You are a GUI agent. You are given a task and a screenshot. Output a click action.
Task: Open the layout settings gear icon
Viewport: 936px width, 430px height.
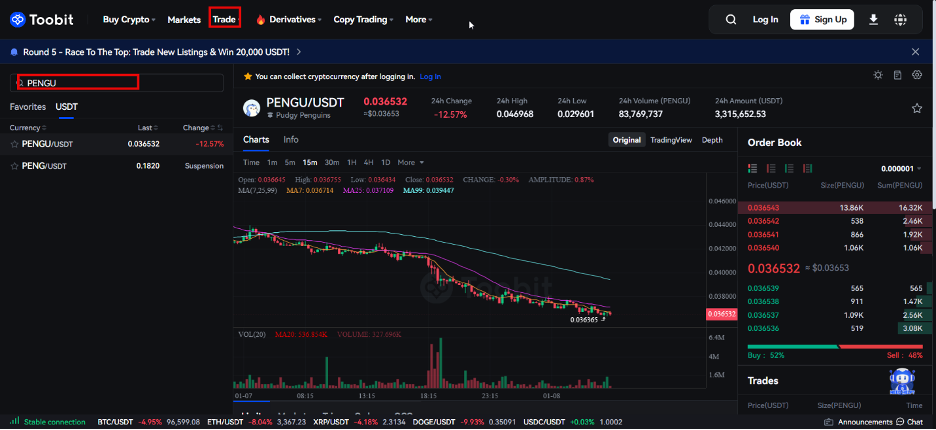(917, 75)
